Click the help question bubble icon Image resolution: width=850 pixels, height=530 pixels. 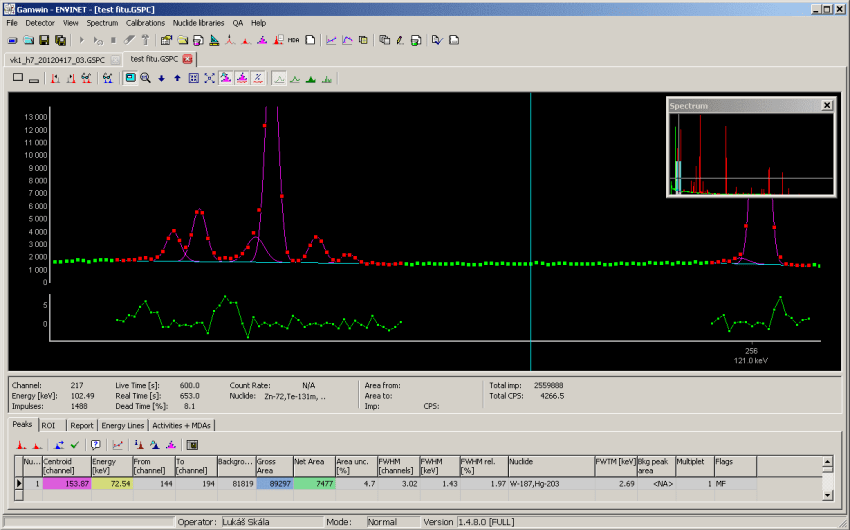pyautogui.click(x=96, y=444)
